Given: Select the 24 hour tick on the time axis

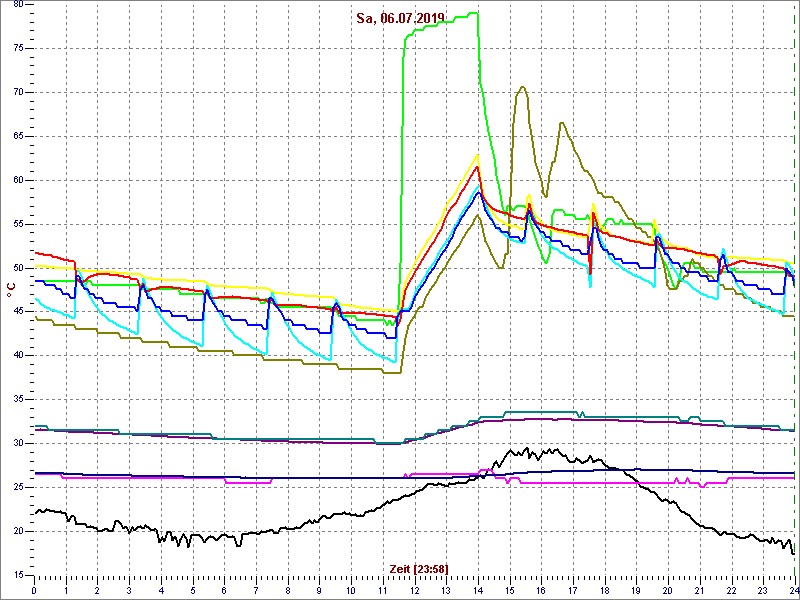Looking at the screenshot, I should 793,590.
